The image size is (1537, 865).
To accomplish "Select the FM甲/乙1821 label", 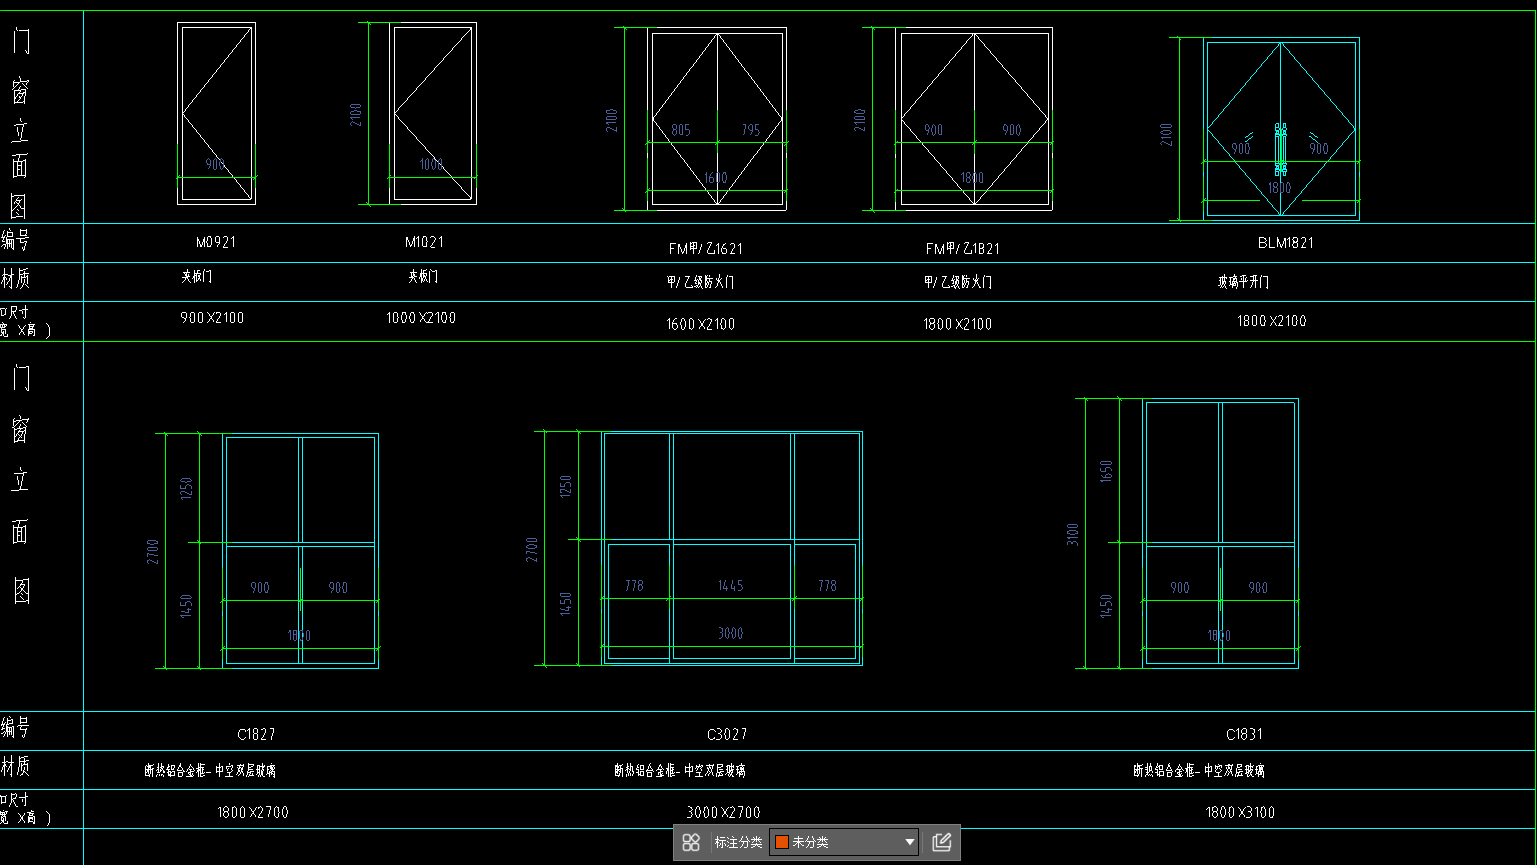I will pos(963,248).
